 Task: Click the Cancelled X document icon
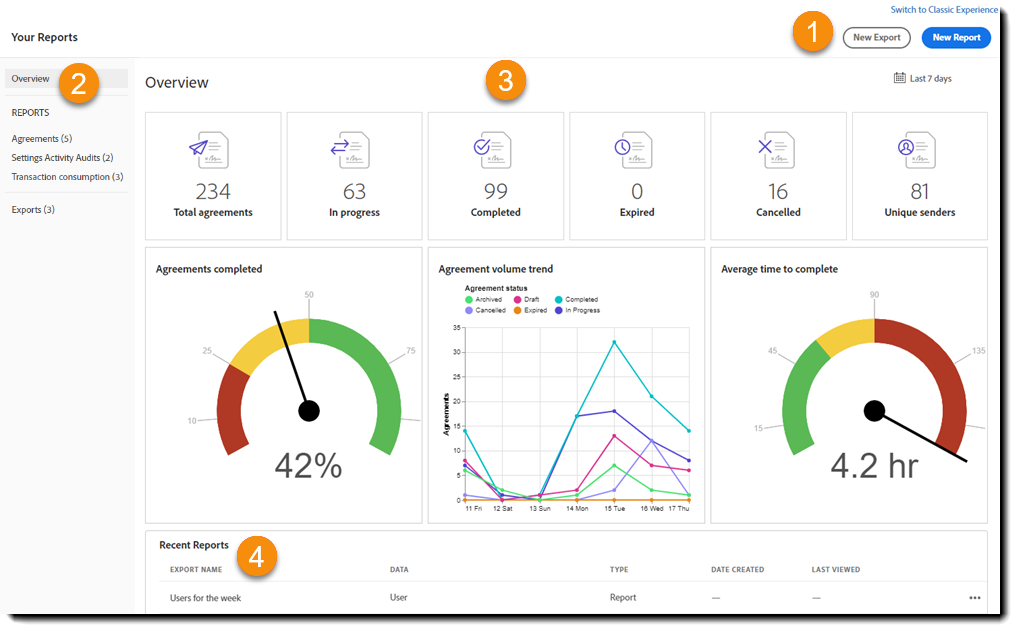point(776,150)
